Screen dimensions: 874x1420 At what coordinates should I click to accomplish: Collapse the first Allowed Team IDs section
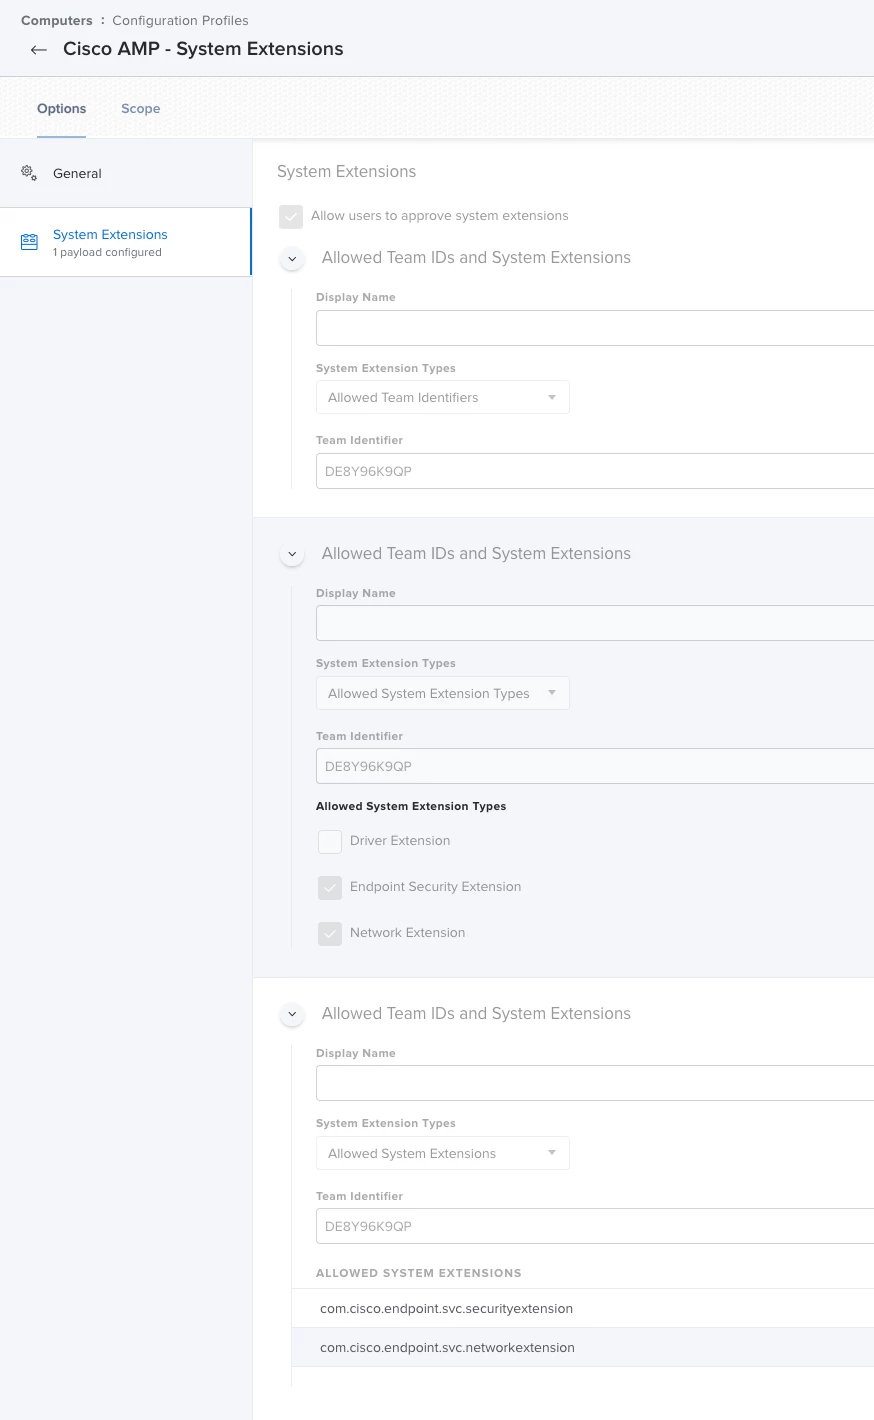coord(292,259)
